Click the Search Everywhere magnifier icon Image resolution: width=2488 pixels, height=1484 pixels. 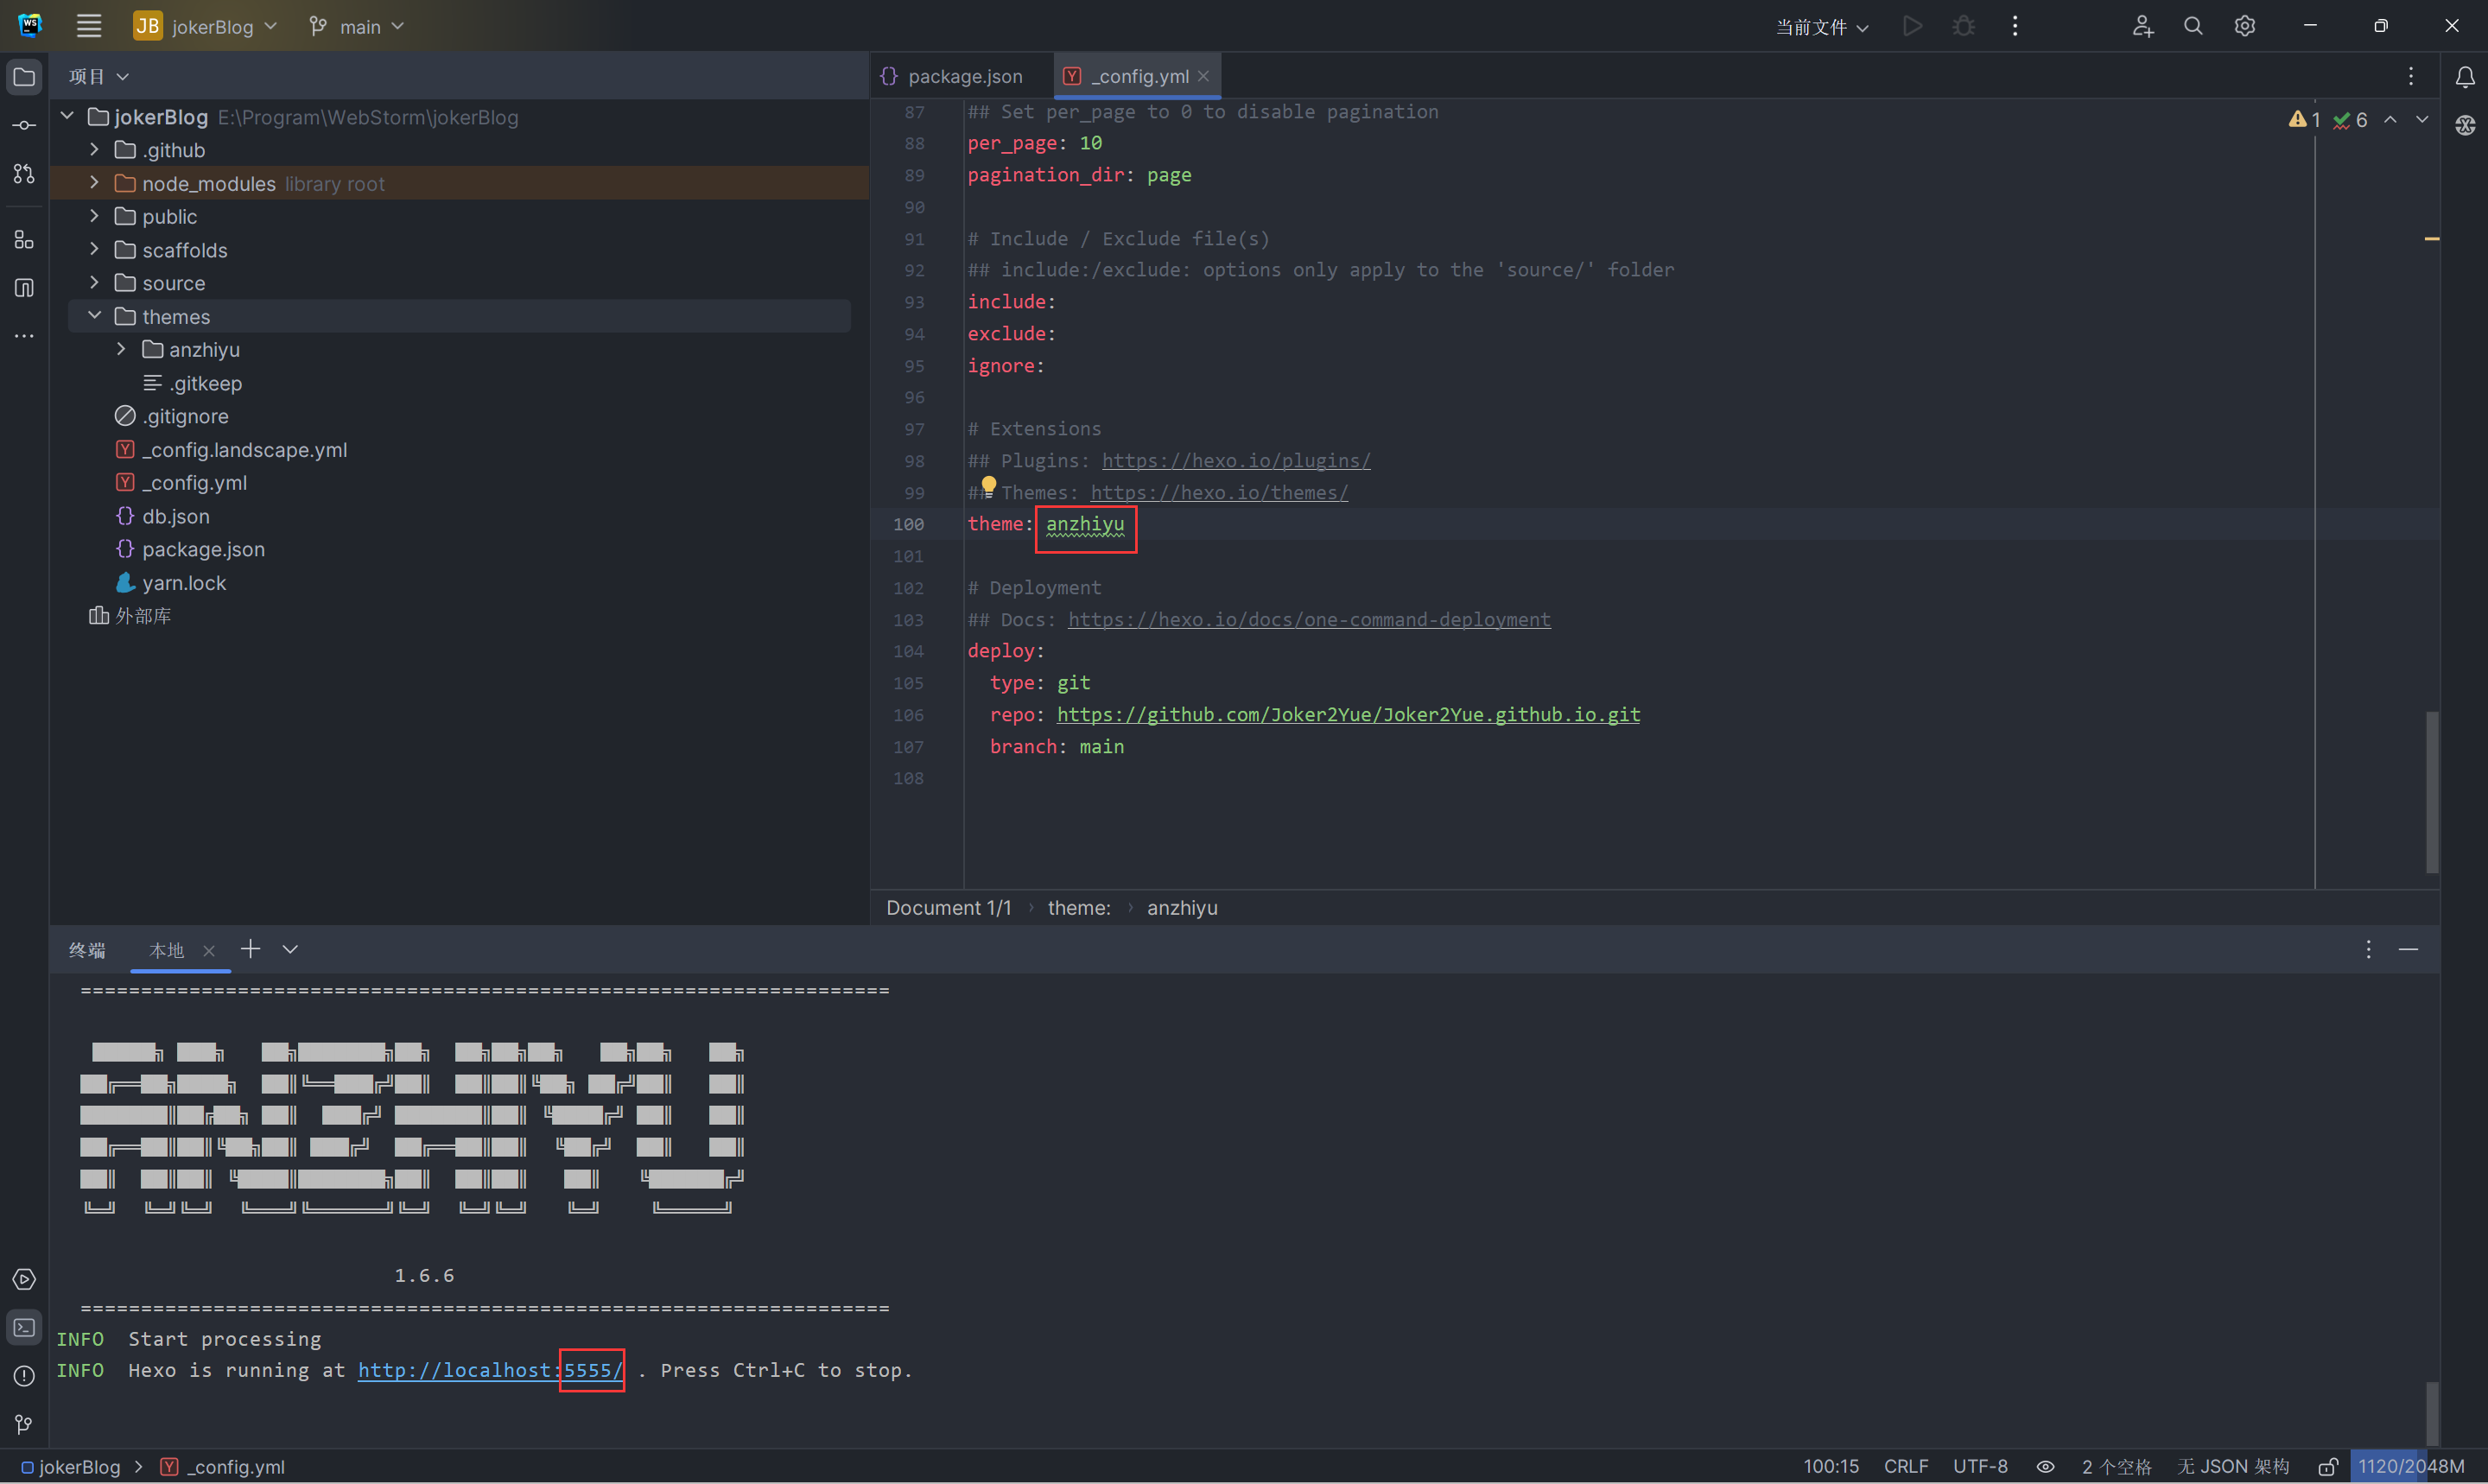(2193, 26)
